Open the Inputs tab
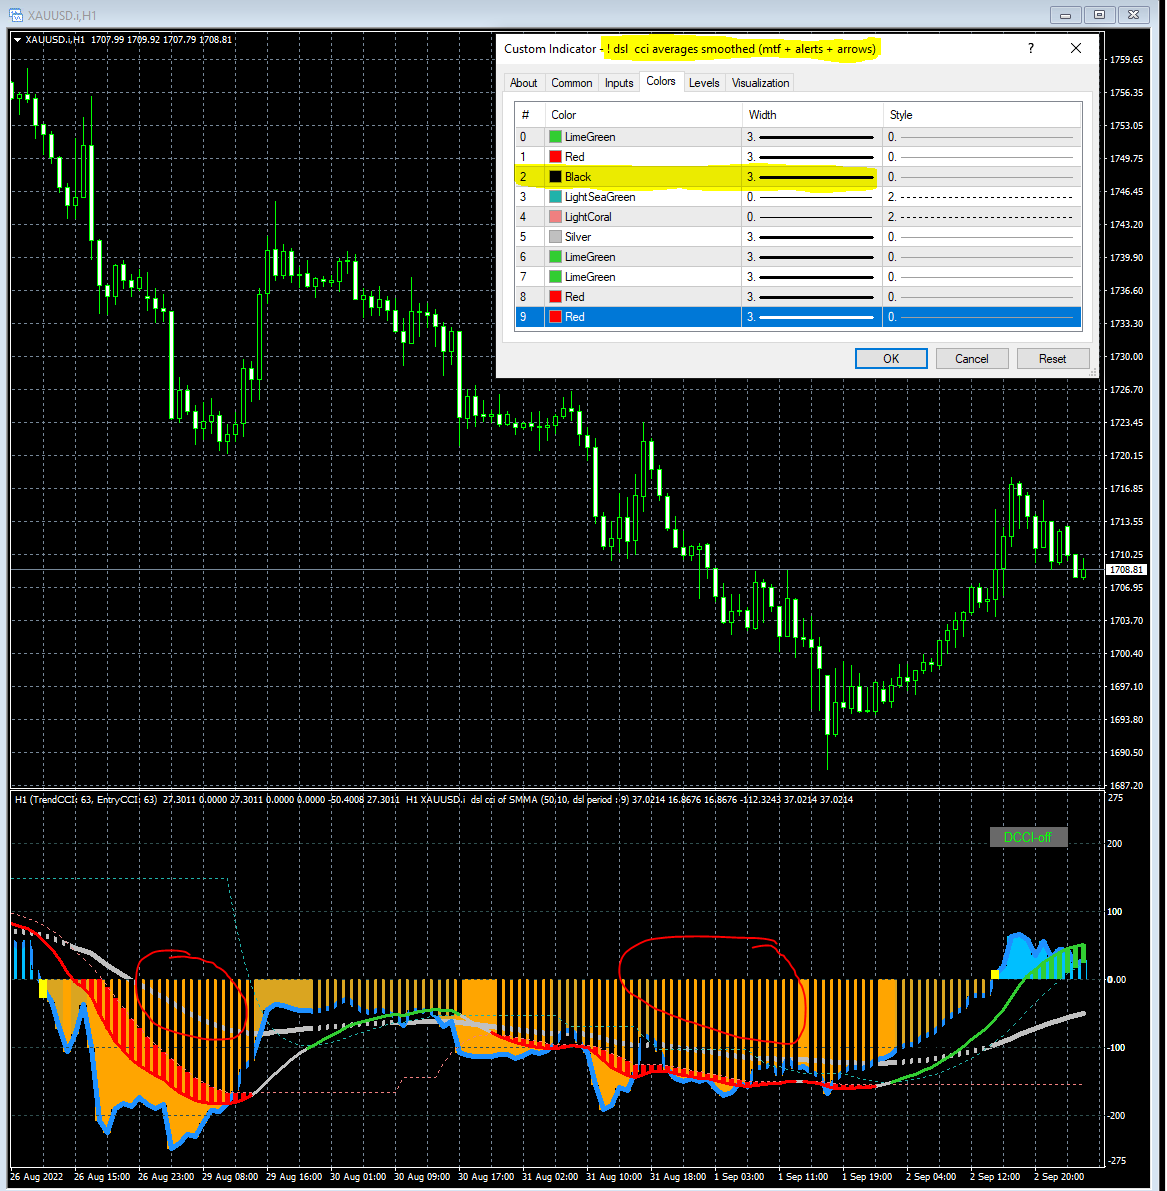The width and height of the screenshot is (1167, 1191). pos(619,83)
